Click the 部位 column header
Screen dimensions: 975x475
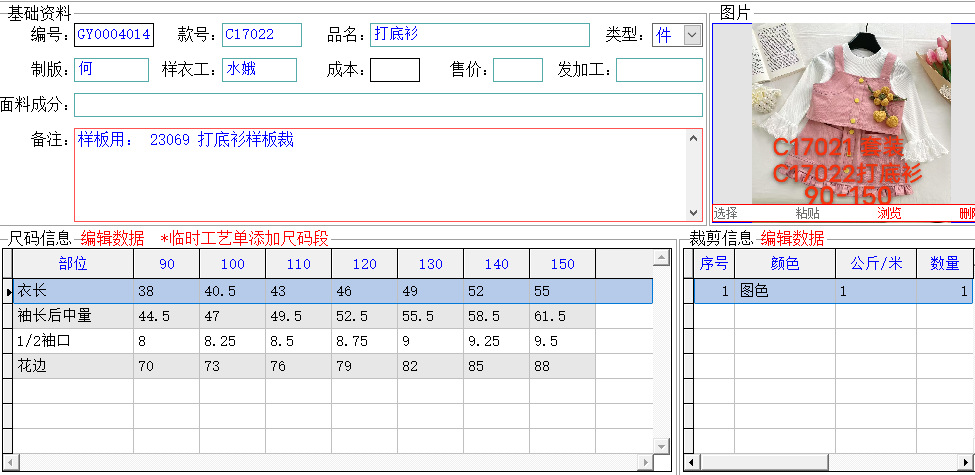[73, 264]
